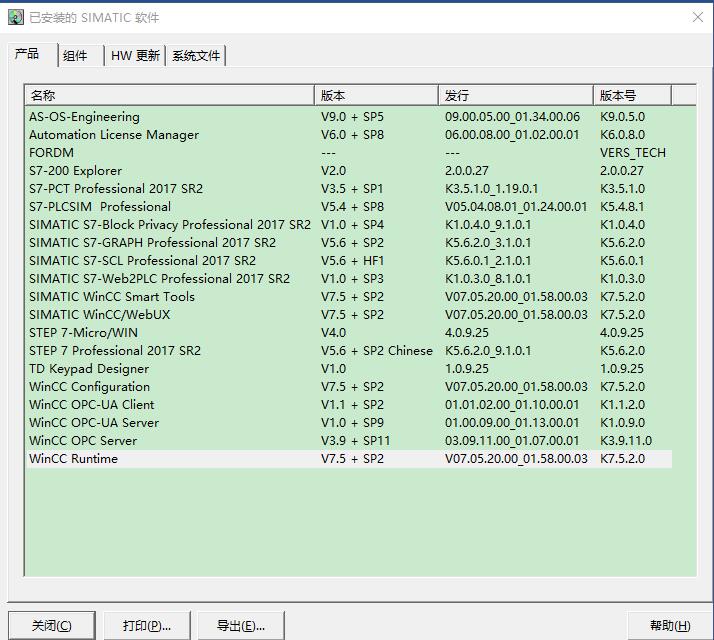This screenshot has height=640, width=714.
Task: Select the AS-OS-Engineering row
Action: pyautogui.click(x=85, y=117)
